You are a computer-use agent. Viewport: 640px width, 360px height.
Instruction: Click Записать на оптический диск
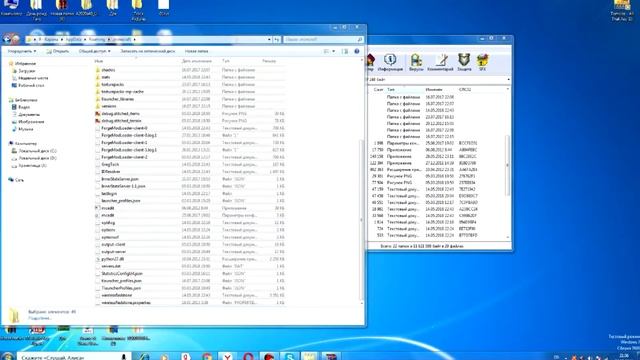pos(147,51)
